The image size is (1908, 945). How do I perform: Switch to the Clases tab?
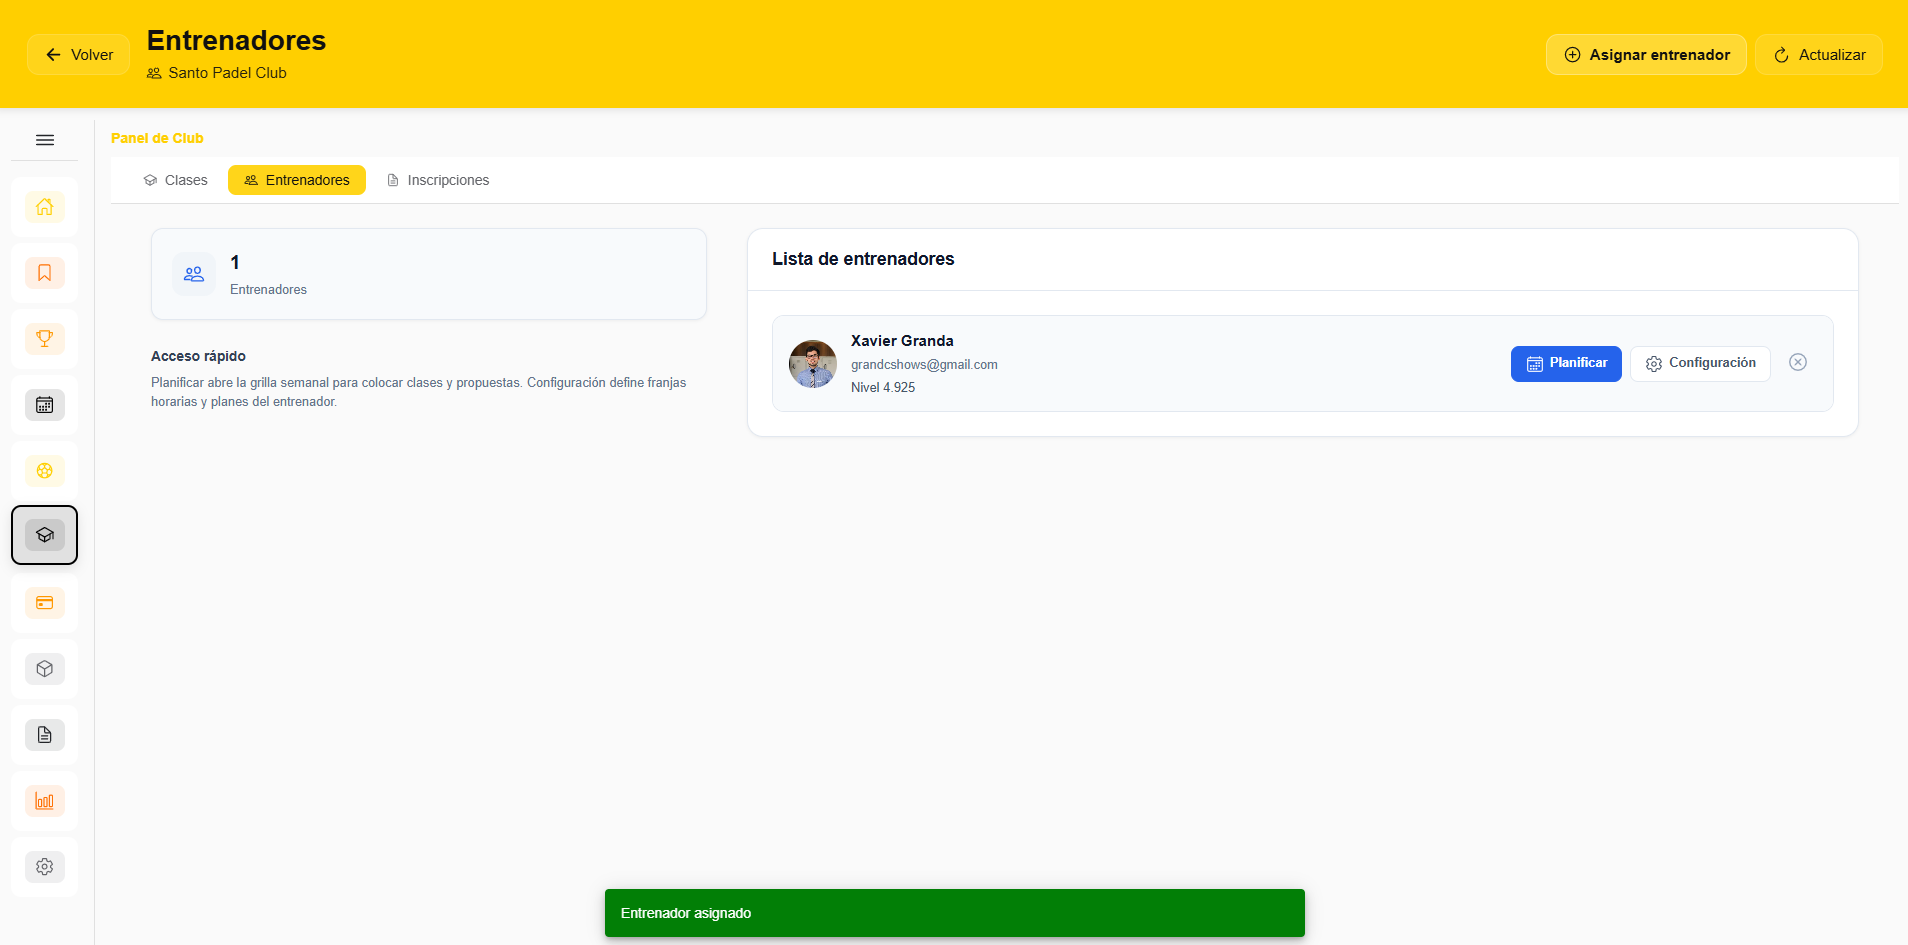(176, 180)
